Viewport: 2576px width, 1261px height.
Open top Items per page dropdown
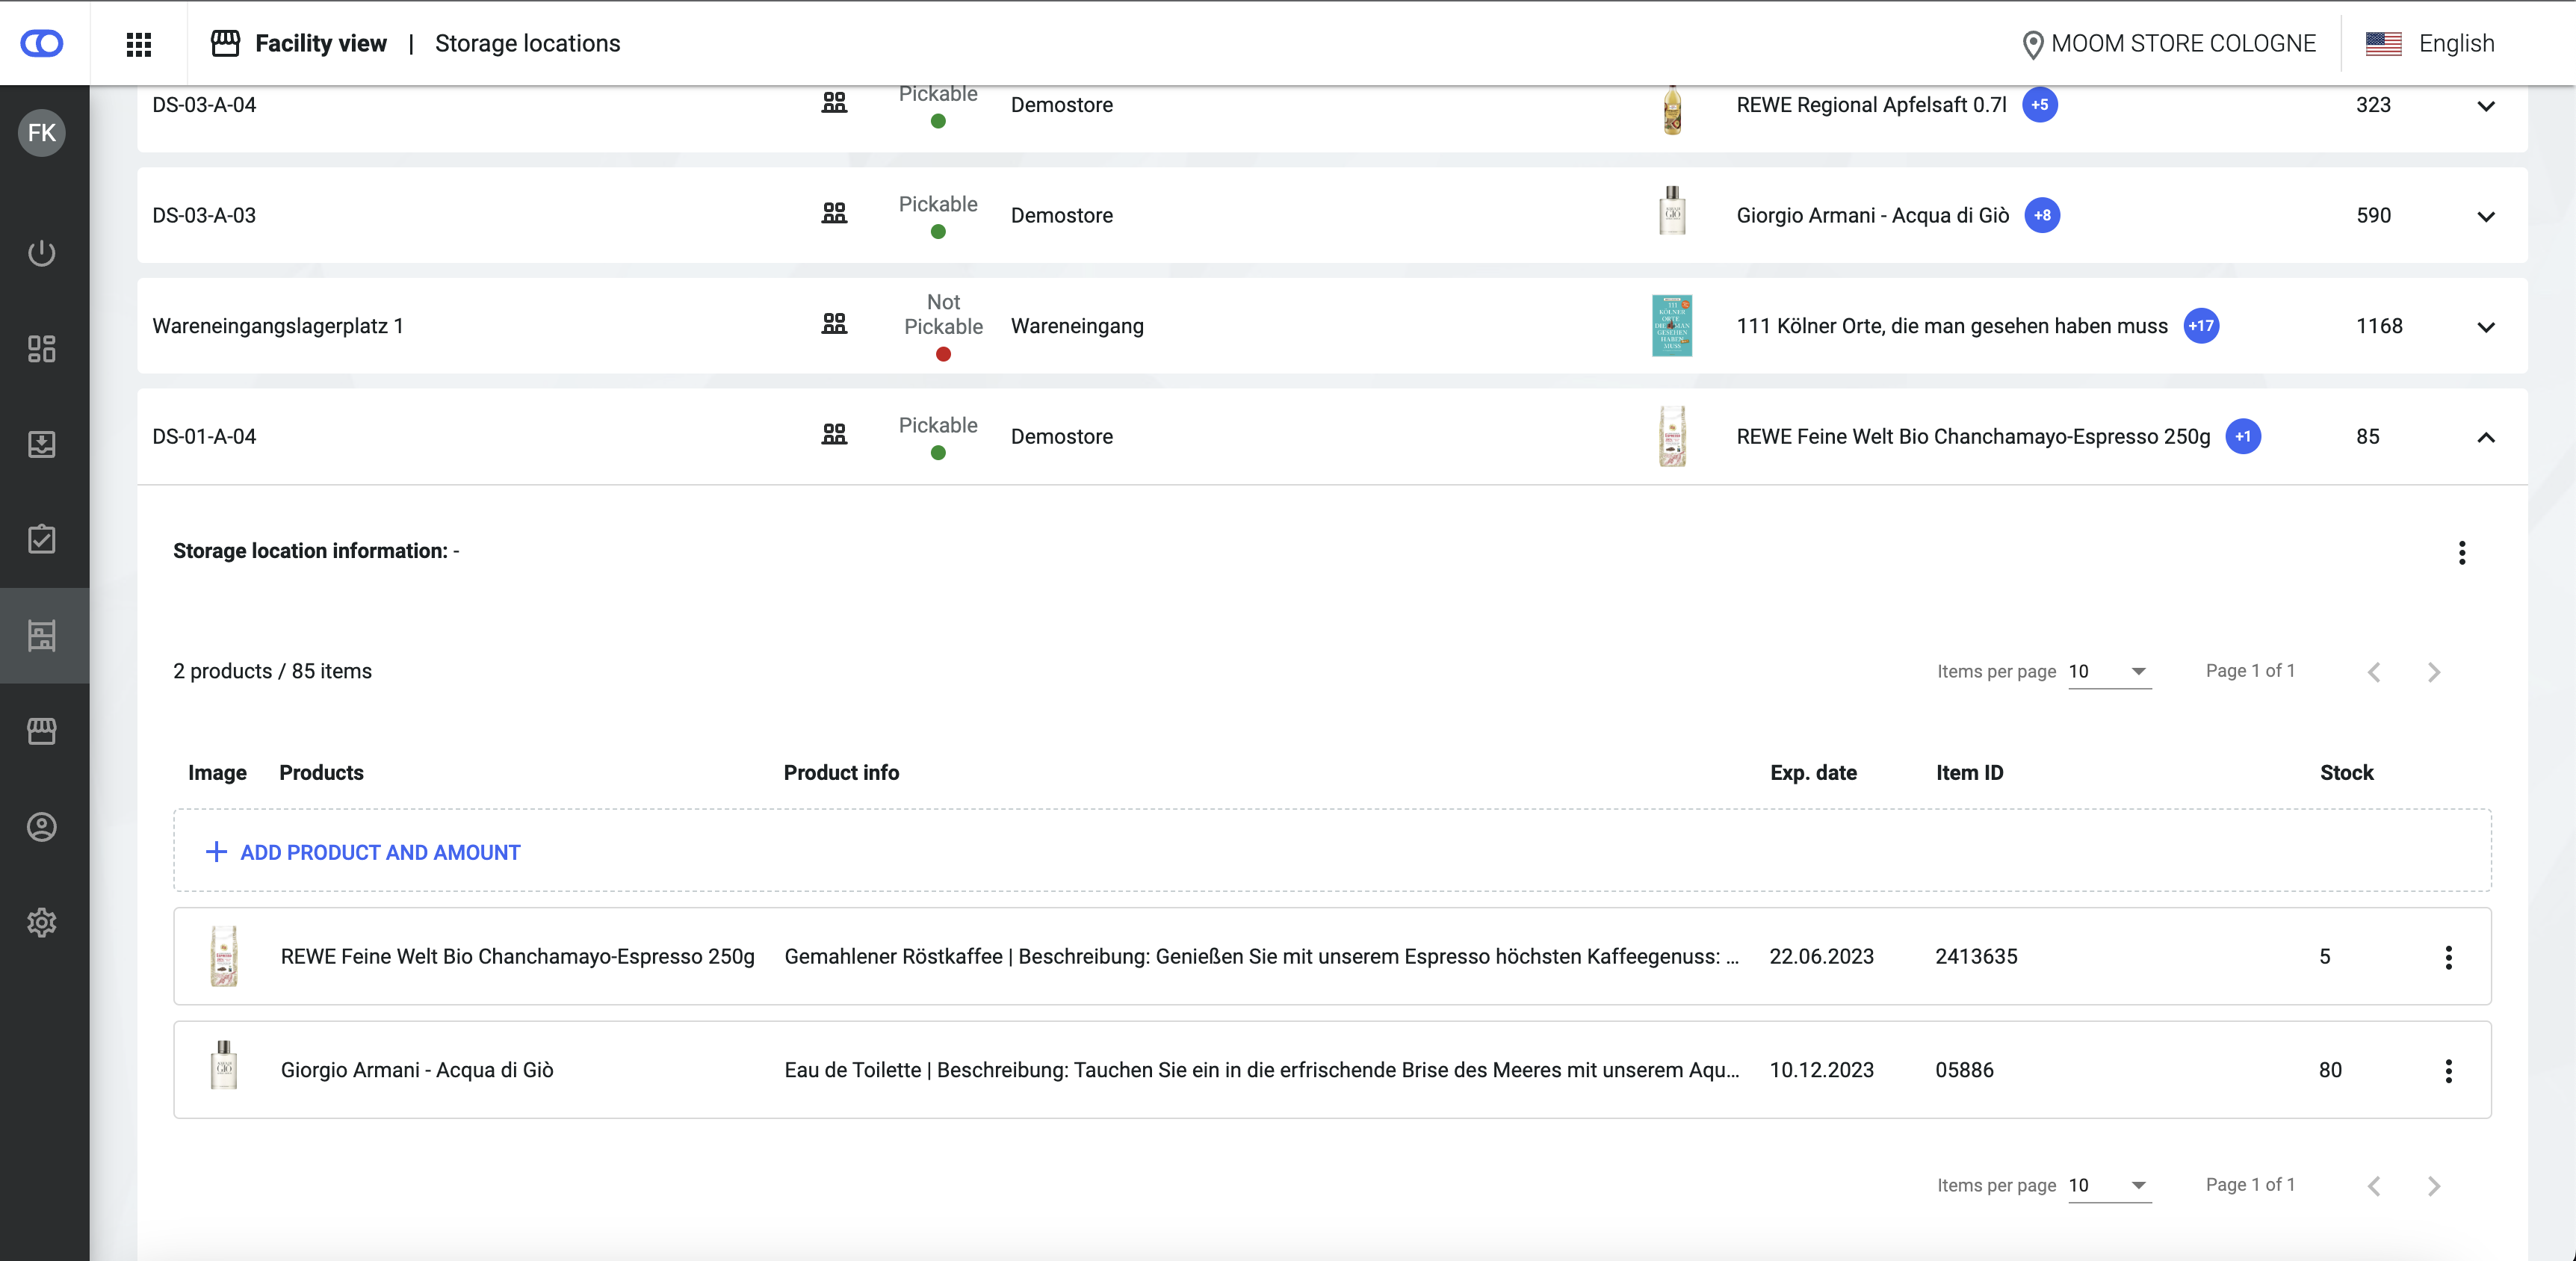tap(2108, 671)
